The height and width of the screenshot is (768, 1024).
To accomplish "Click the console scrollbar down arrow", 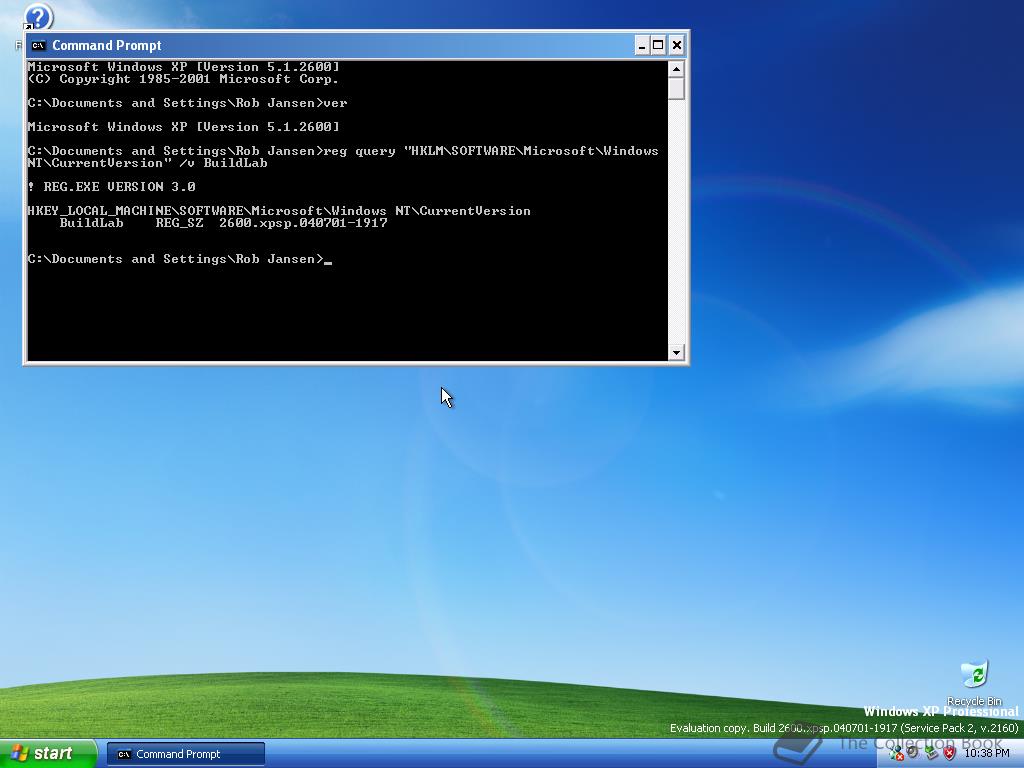I will click(x=676, y=353).
